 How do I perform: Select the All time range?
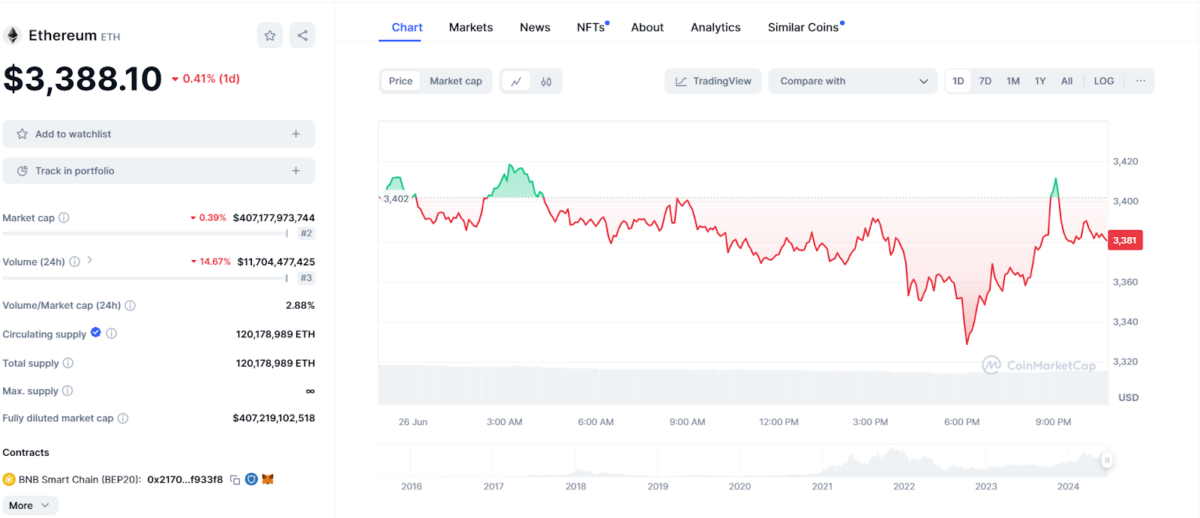point(1067,81)
